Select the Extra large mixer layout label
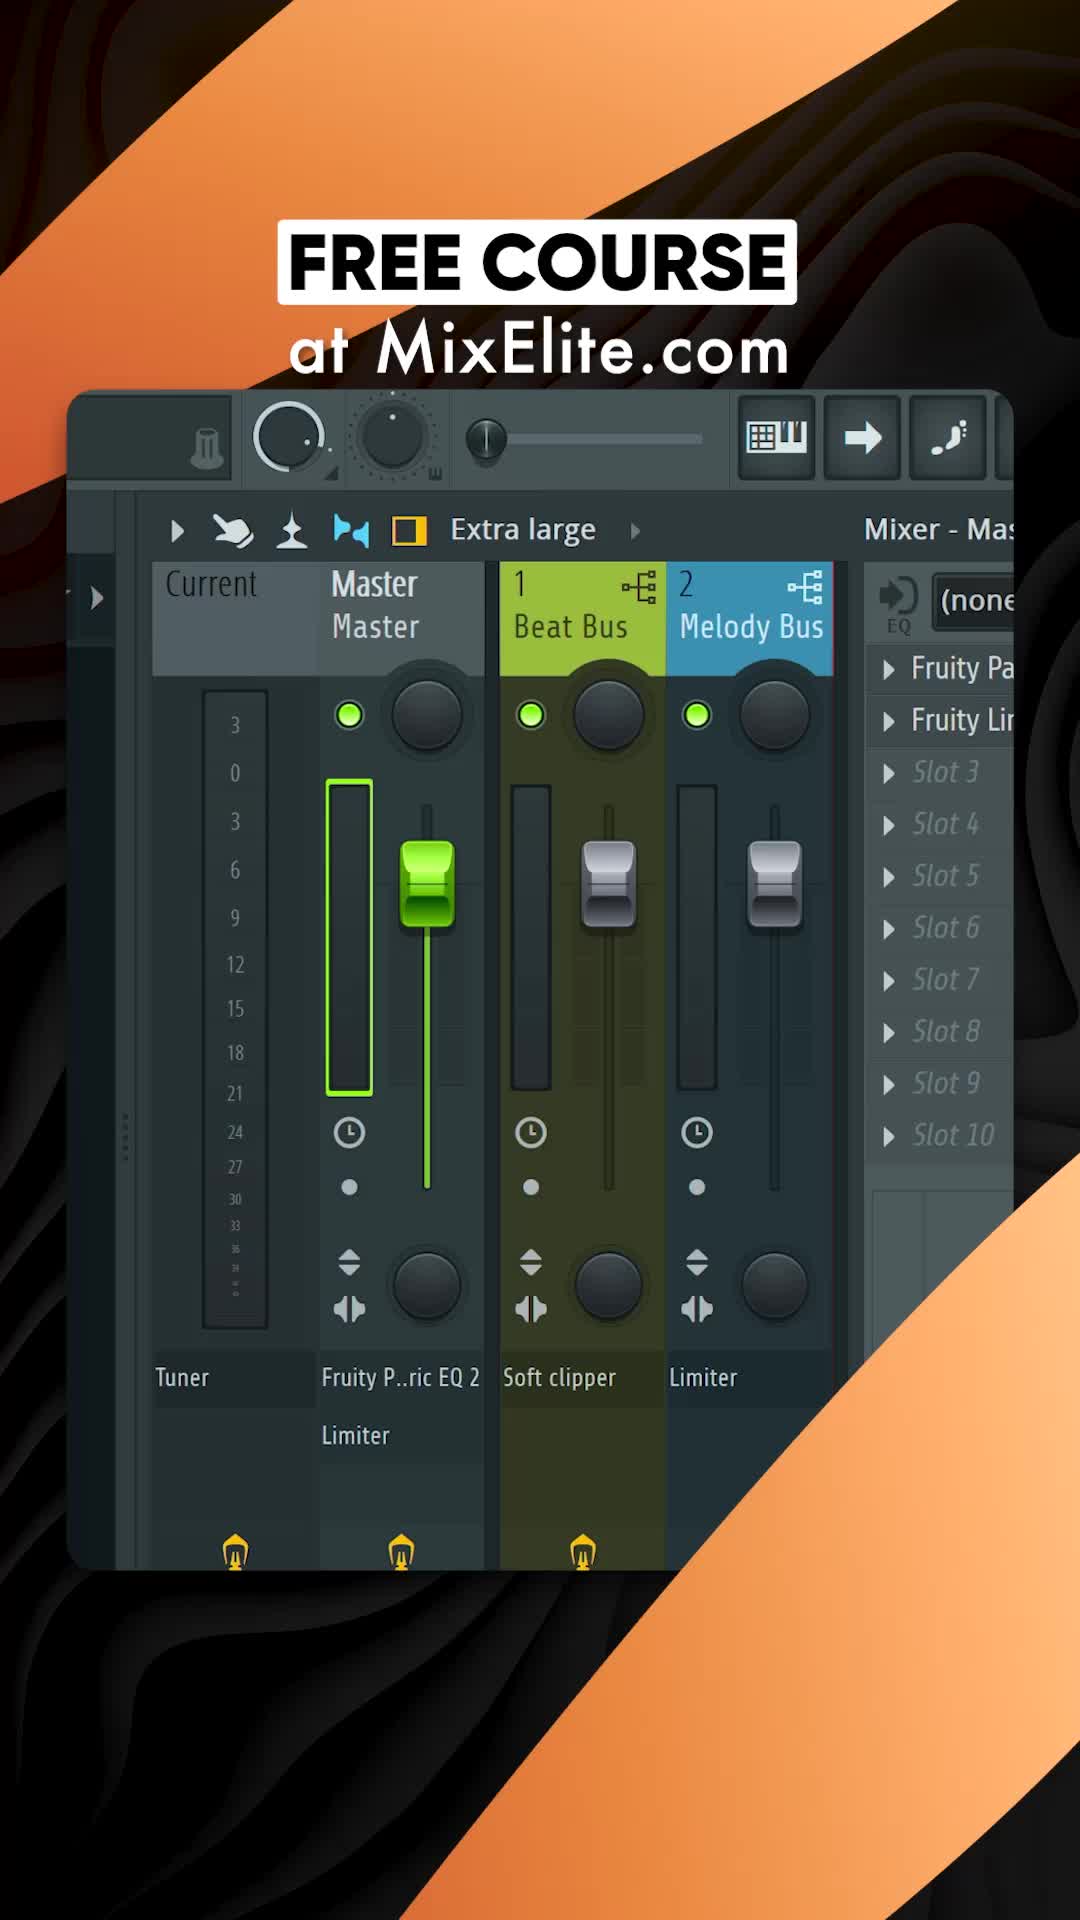 pos(522,529)
